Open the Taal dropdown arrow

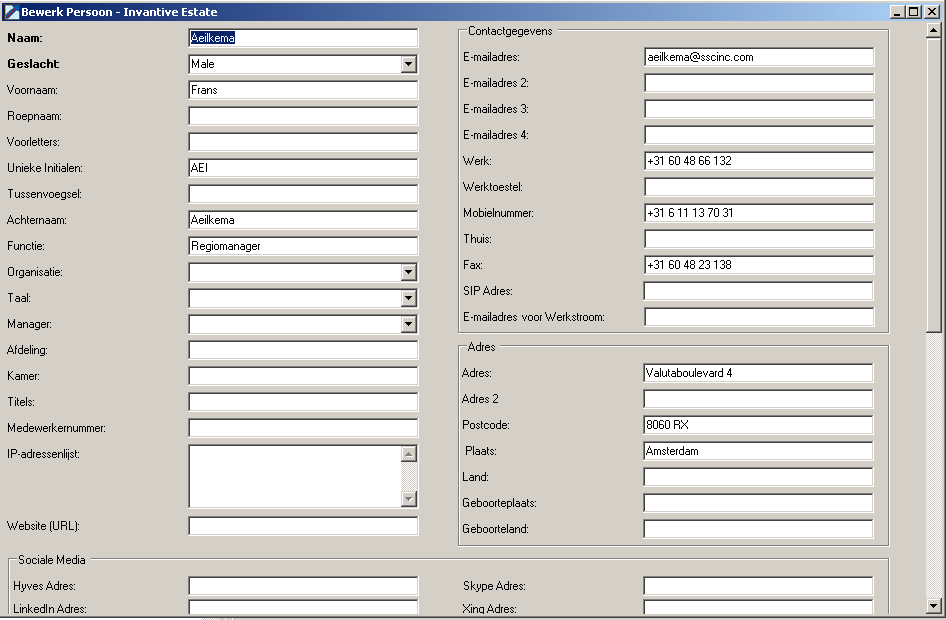408,298
